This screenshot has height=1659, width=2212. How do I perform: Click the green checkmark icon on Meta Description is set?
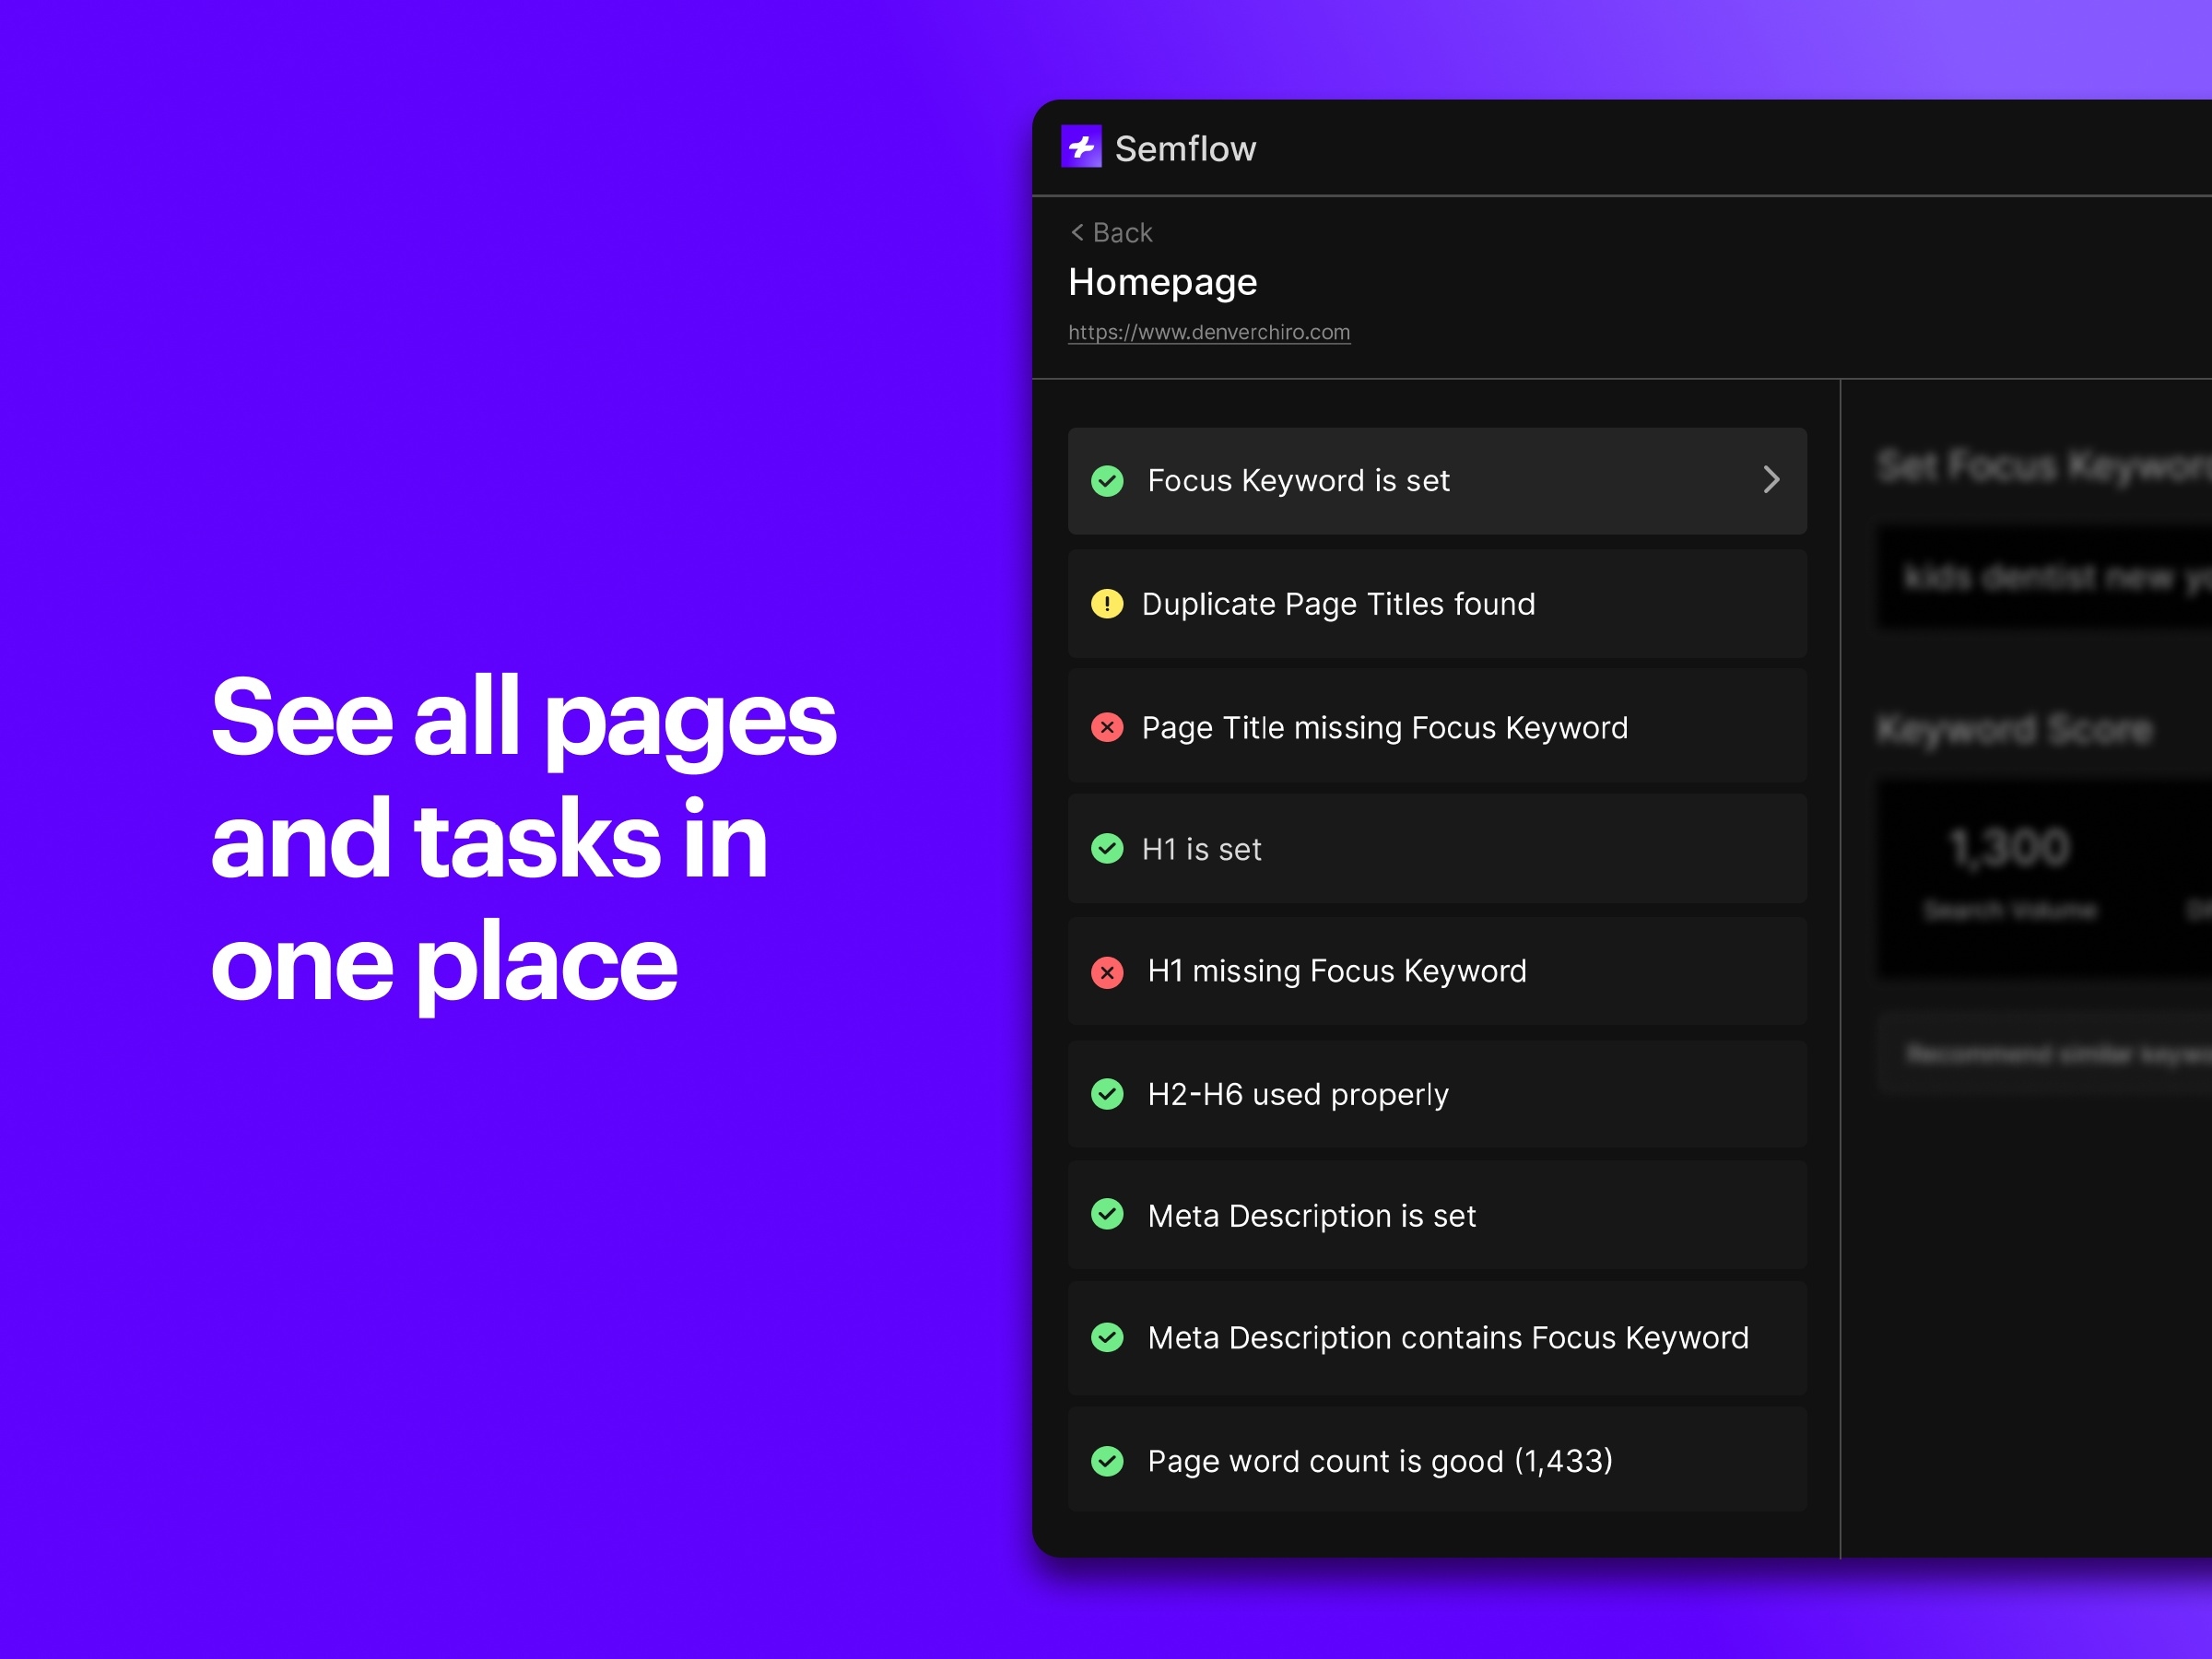click(1108, 1215)
